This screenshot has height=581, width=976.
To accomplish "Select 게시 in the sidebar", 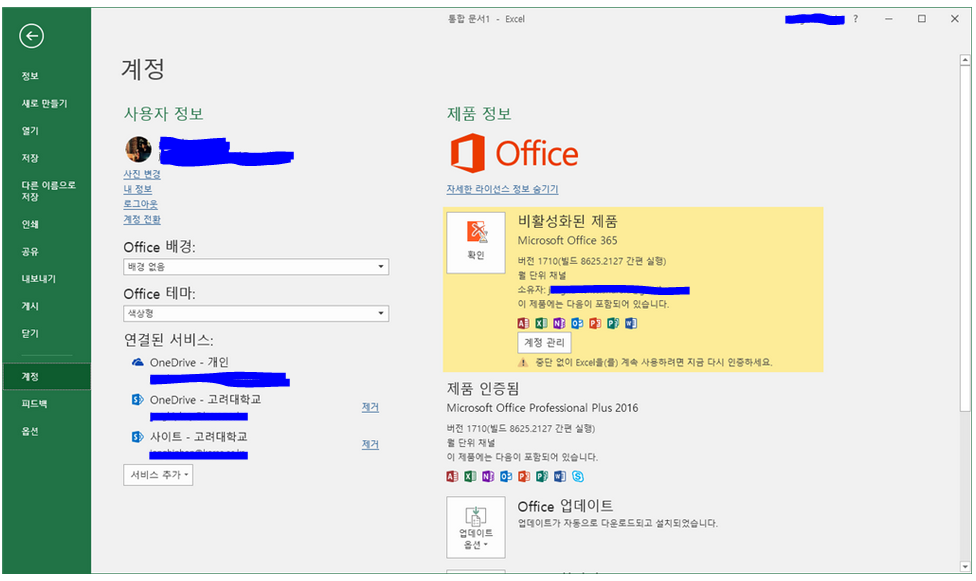I will [x=30, y=306].
